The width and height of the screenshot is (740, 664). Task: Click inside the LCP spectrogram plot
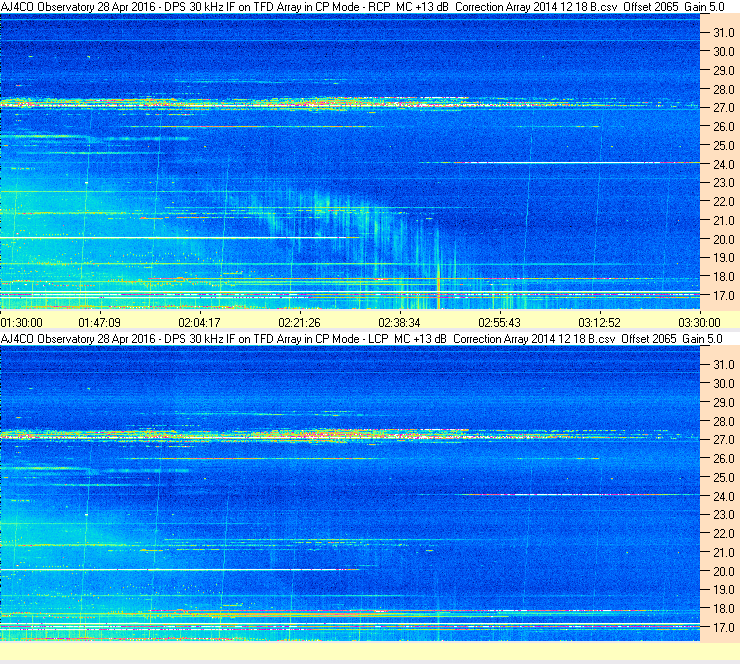point(350,493)
